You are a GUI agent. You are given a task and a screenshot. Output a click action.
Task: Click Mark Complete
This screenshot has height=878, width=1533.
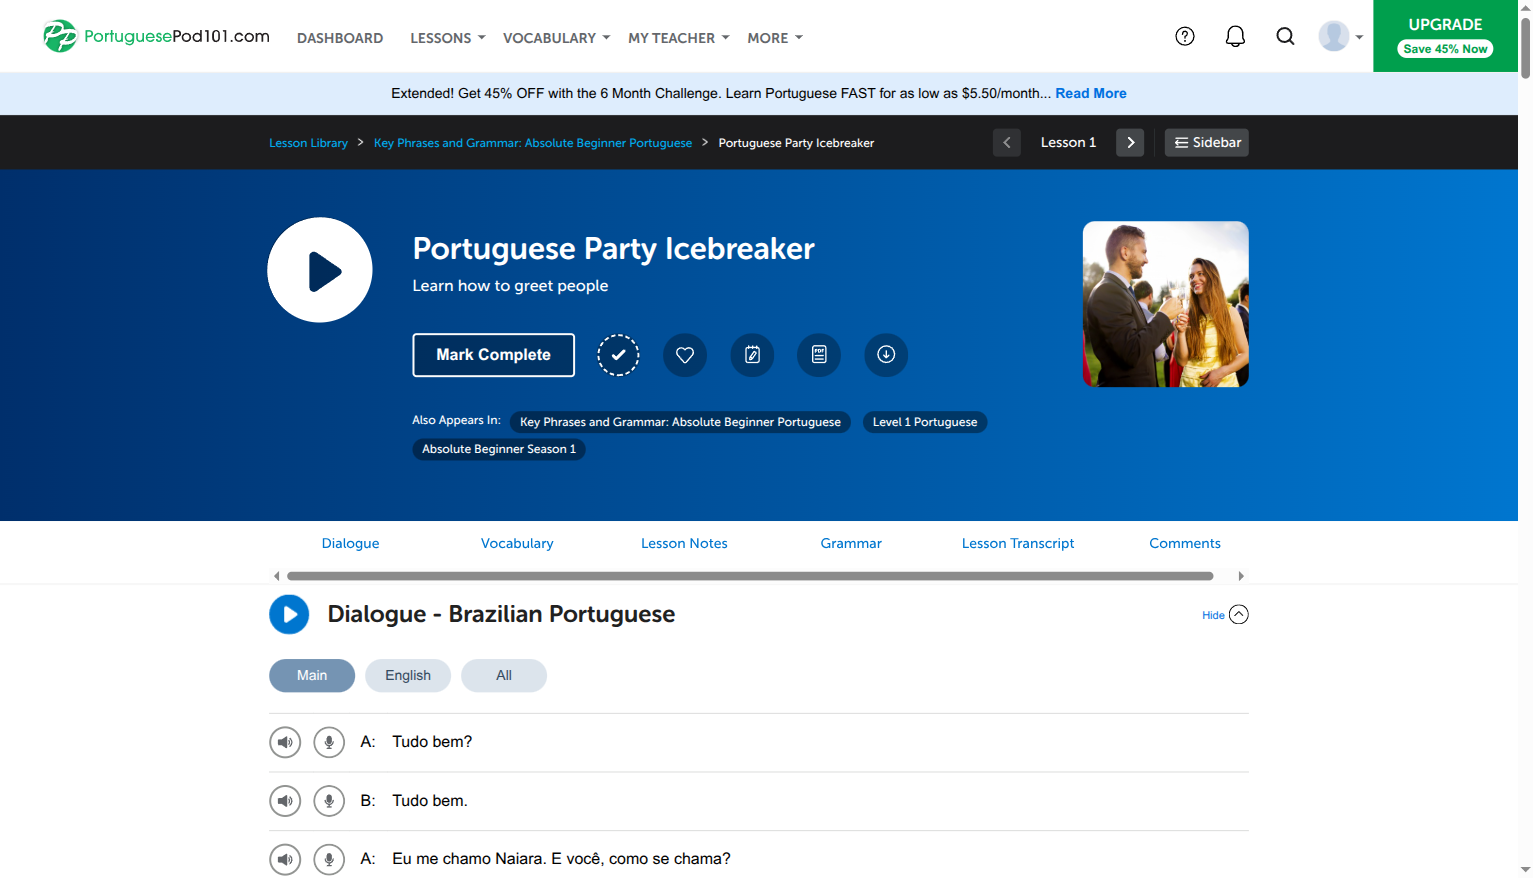[493, 355]
